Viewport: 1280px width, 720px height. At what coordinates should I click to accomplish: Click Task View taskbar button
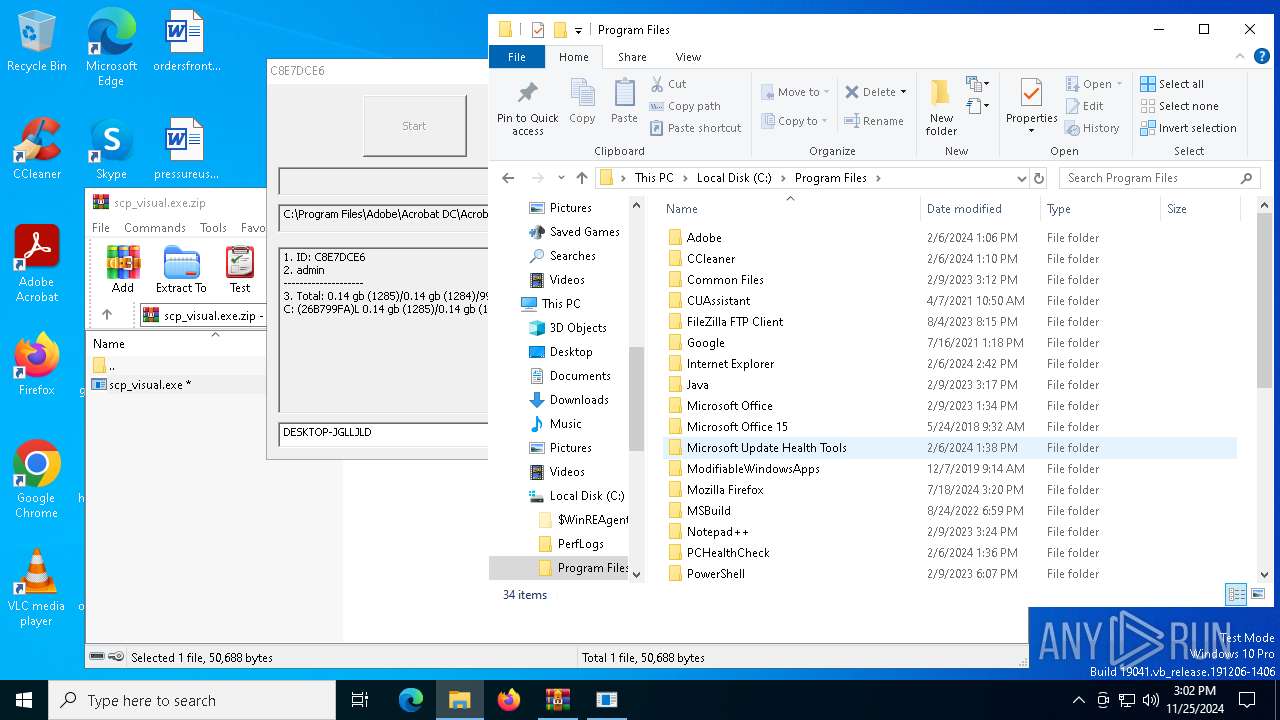click(x=360, y=700)
